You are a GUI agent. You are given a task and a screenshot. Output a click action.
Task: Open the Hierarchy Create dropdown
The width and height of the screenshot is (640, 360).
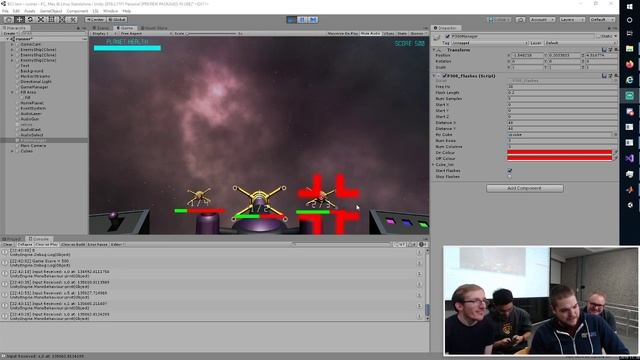[10, 33]
